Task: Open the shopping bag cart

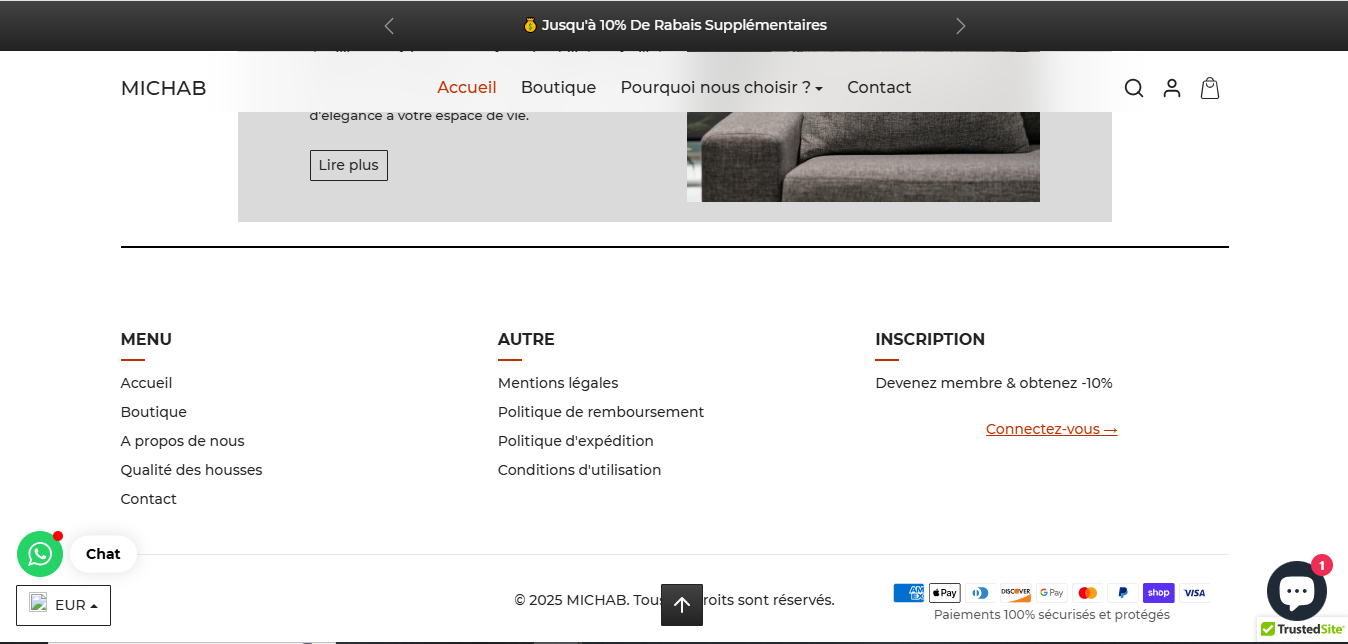Action: (1209, 88)
